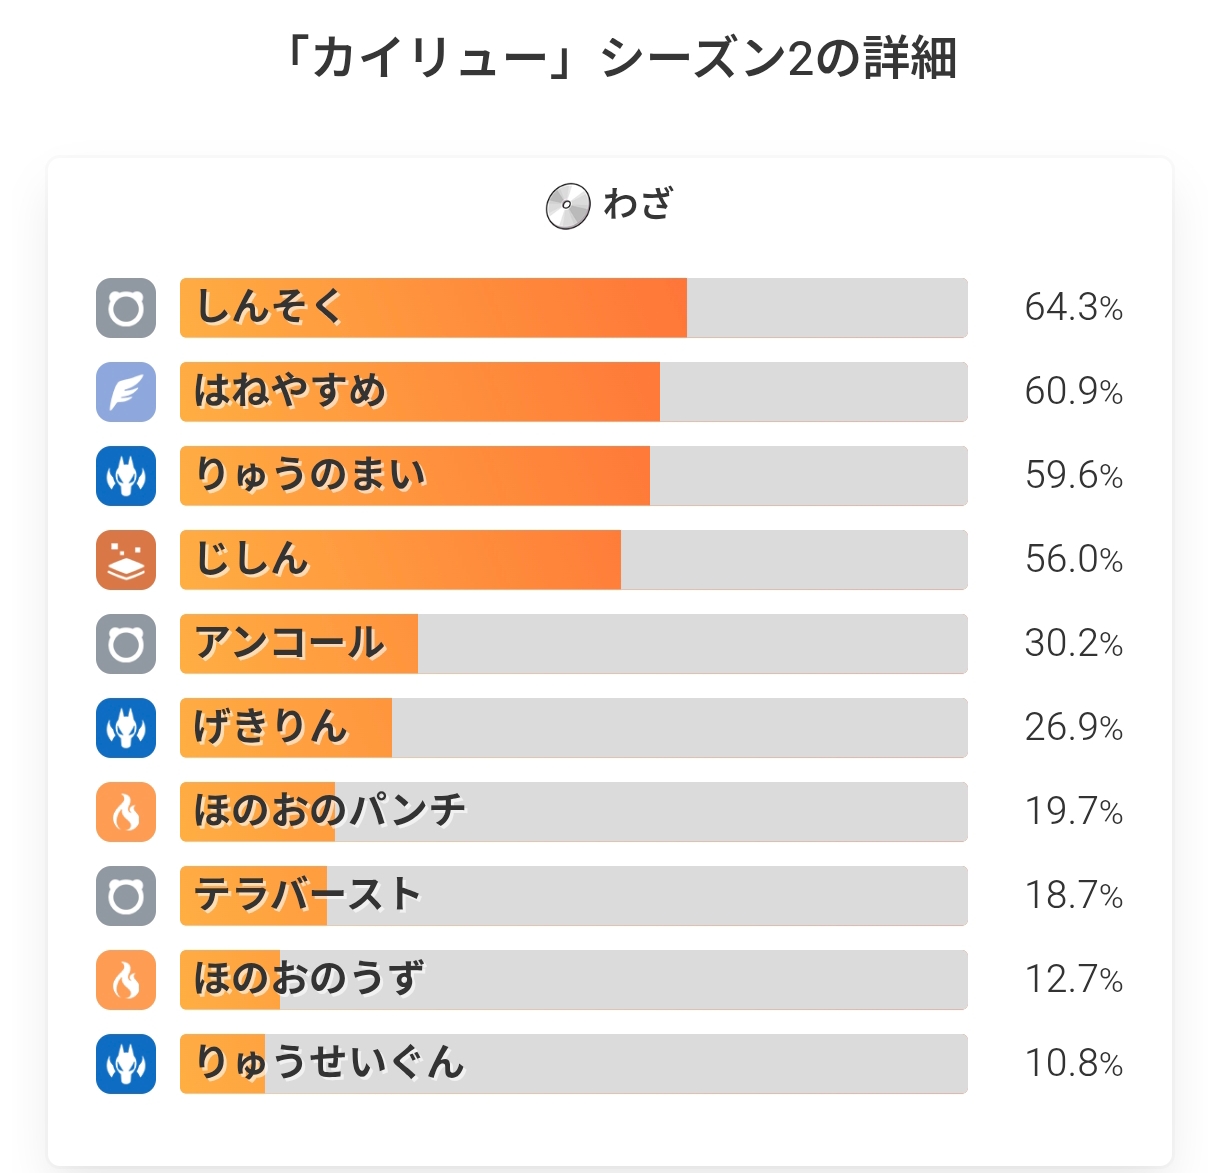The height and width of the screenshot is (1173, 1220).
Task: Click the Dragon-type icon beside りゅうのまい
Action: pyautogui.click(x=126, y=476)
